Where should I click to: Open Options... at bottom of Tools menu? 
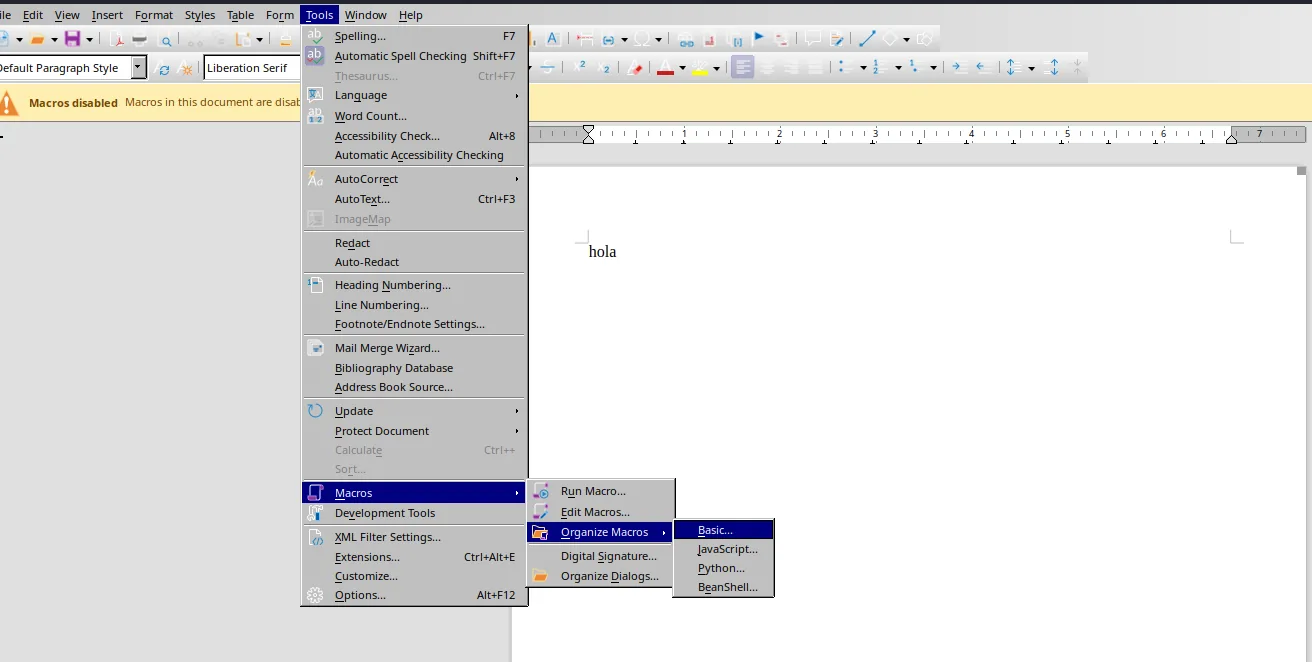414,595
